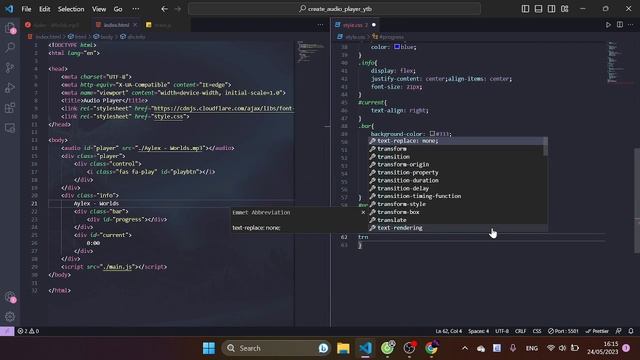Image resolution: width=640 pixels, height=360 pixels.
Task: Click the microphone tray icon
Action: tap(513, 348)
